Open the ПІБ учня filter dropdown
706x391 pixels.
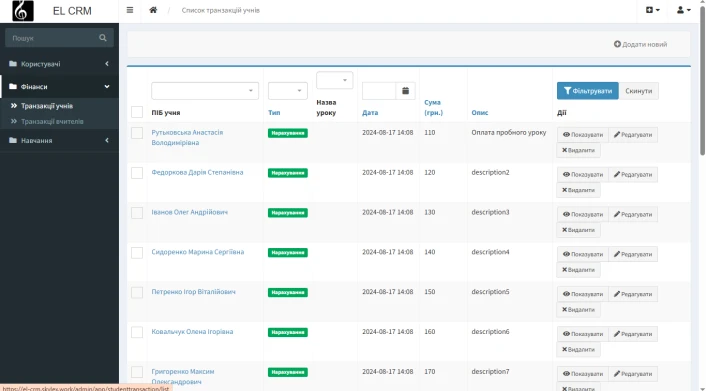point(205,91)
